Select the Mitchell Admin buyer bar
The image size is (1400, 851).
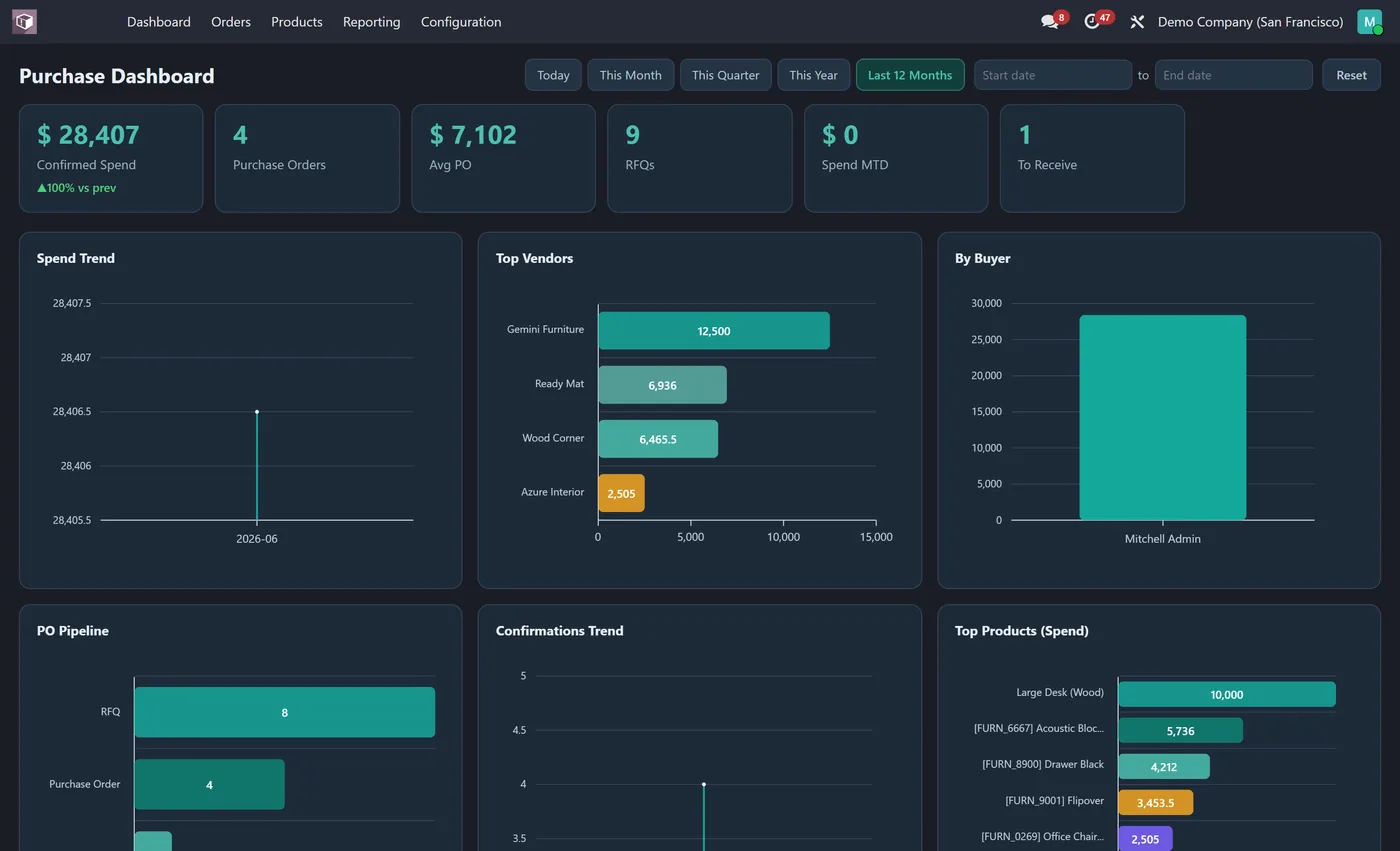coord(1163,417)
